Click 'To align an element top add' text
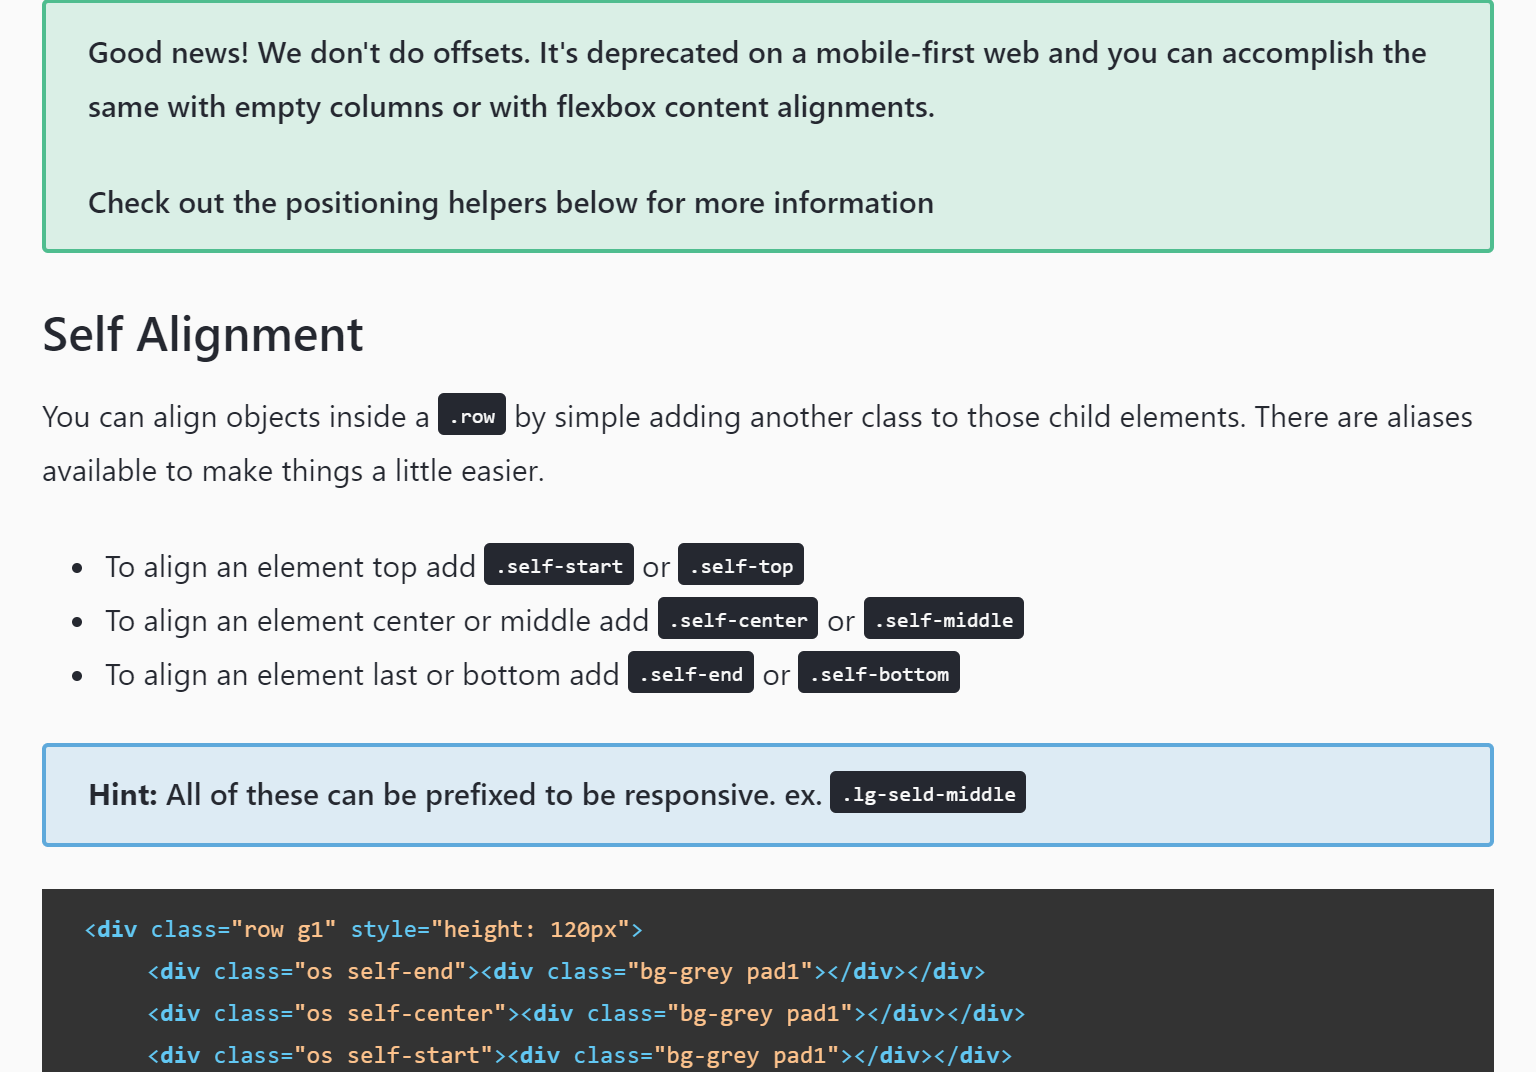This screenshot has height=1072, width=1536. (x=290, y=567)
